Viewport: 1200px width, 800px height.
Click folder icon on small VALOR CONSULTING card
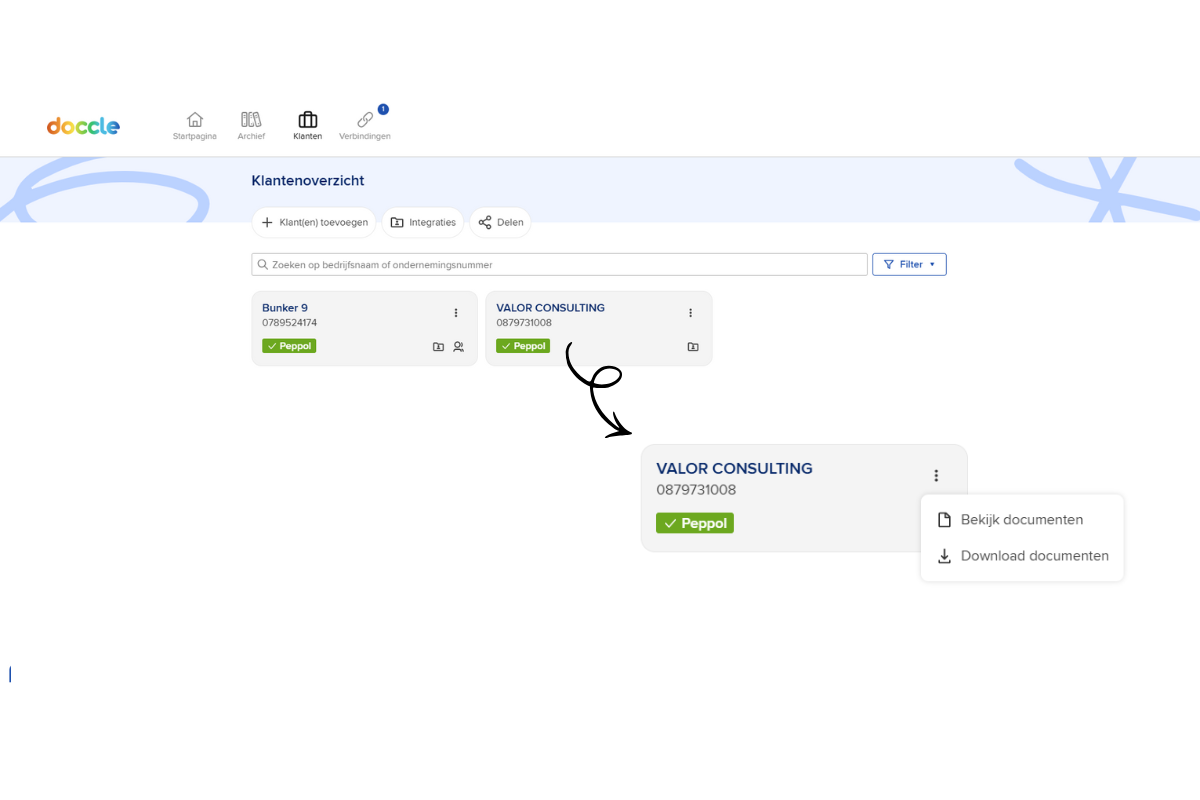pos(693,347)
